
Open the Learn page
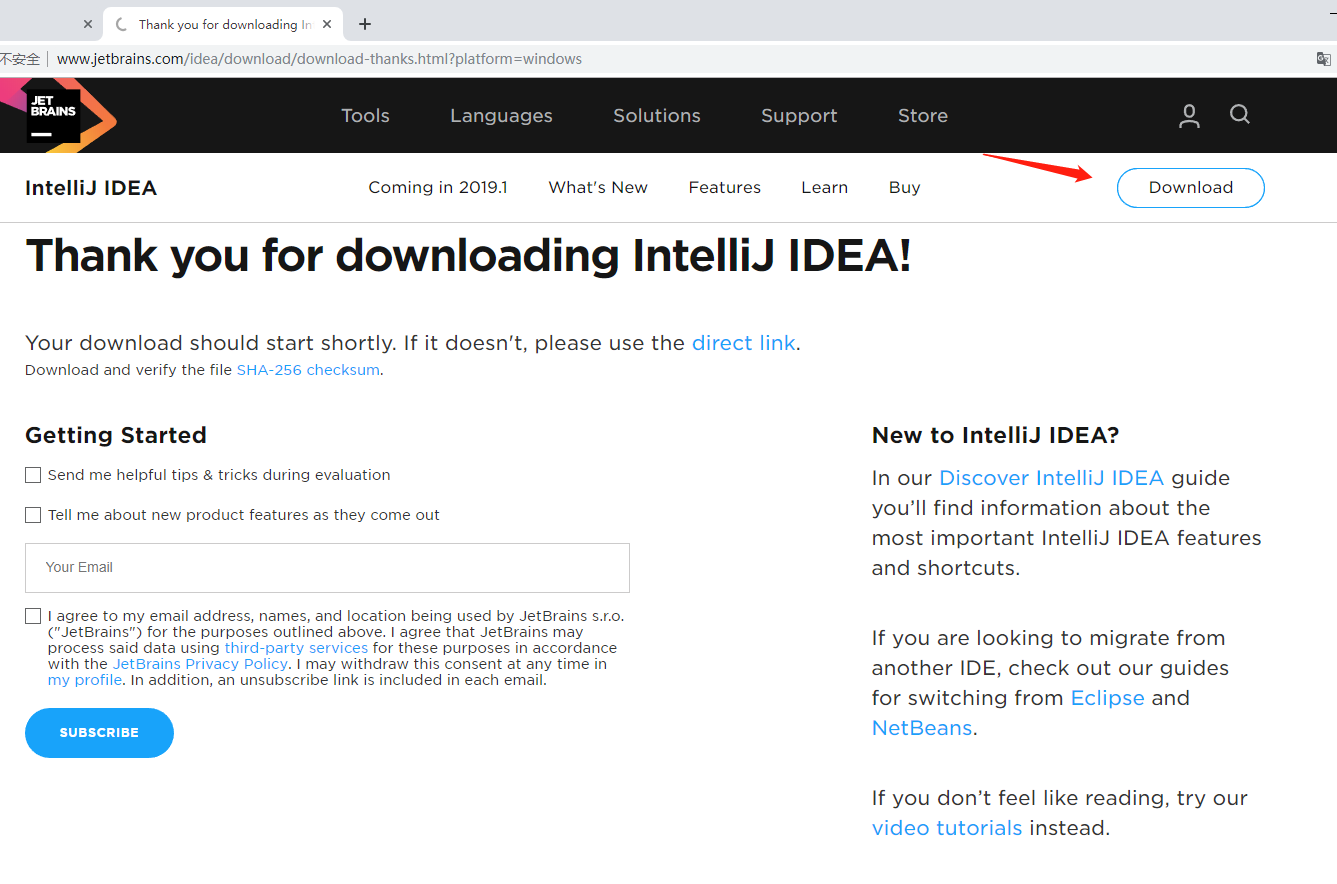tap(825, 188)
